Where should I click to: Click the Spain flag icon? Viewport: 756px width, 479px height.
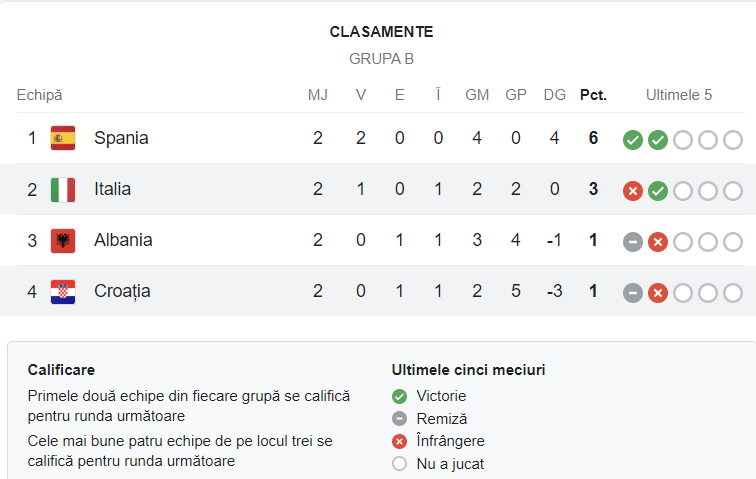click(x=63, y=138)
